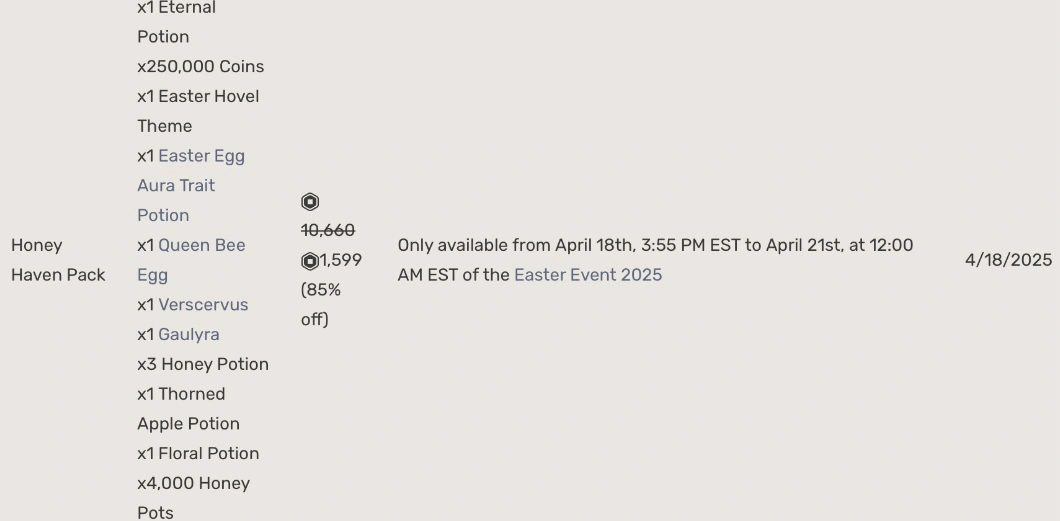Click the x250,000 Coins entry
Viewport: 1060px width, 521px height.
(x=200, y=66)
